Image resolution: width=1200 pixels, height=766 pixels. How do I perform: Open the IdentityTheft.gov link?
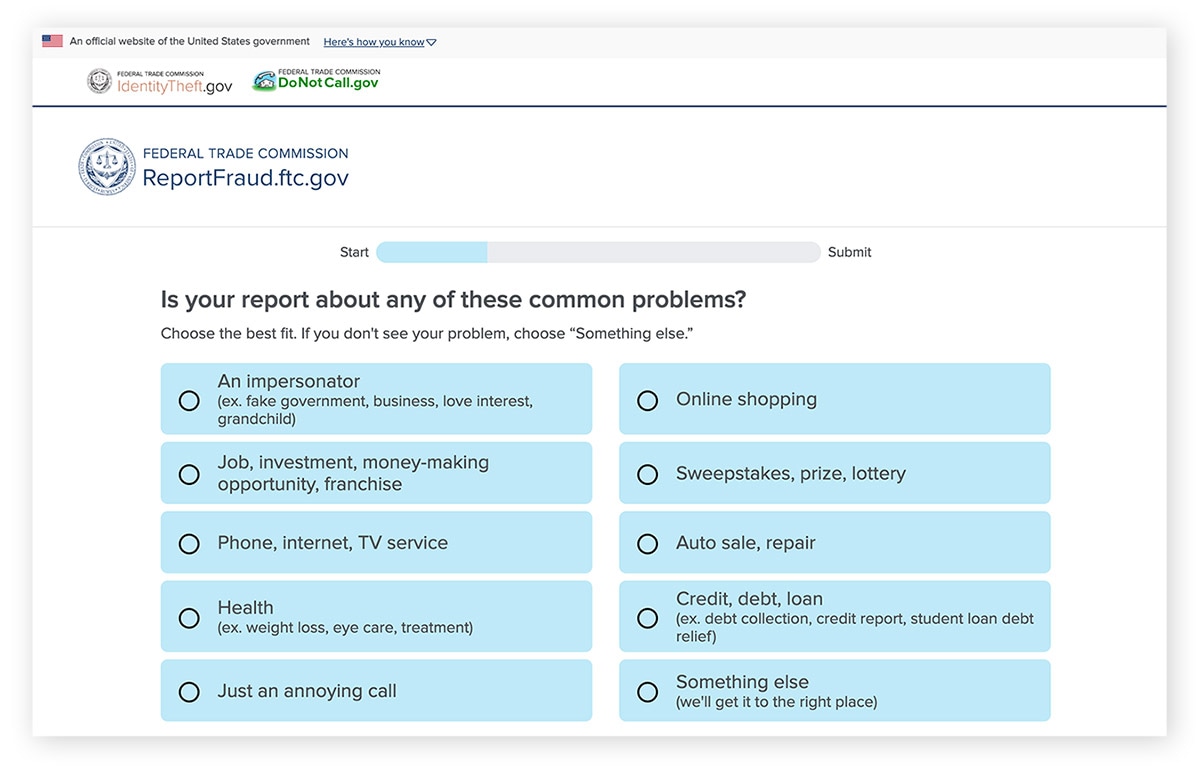pos(174,86)
